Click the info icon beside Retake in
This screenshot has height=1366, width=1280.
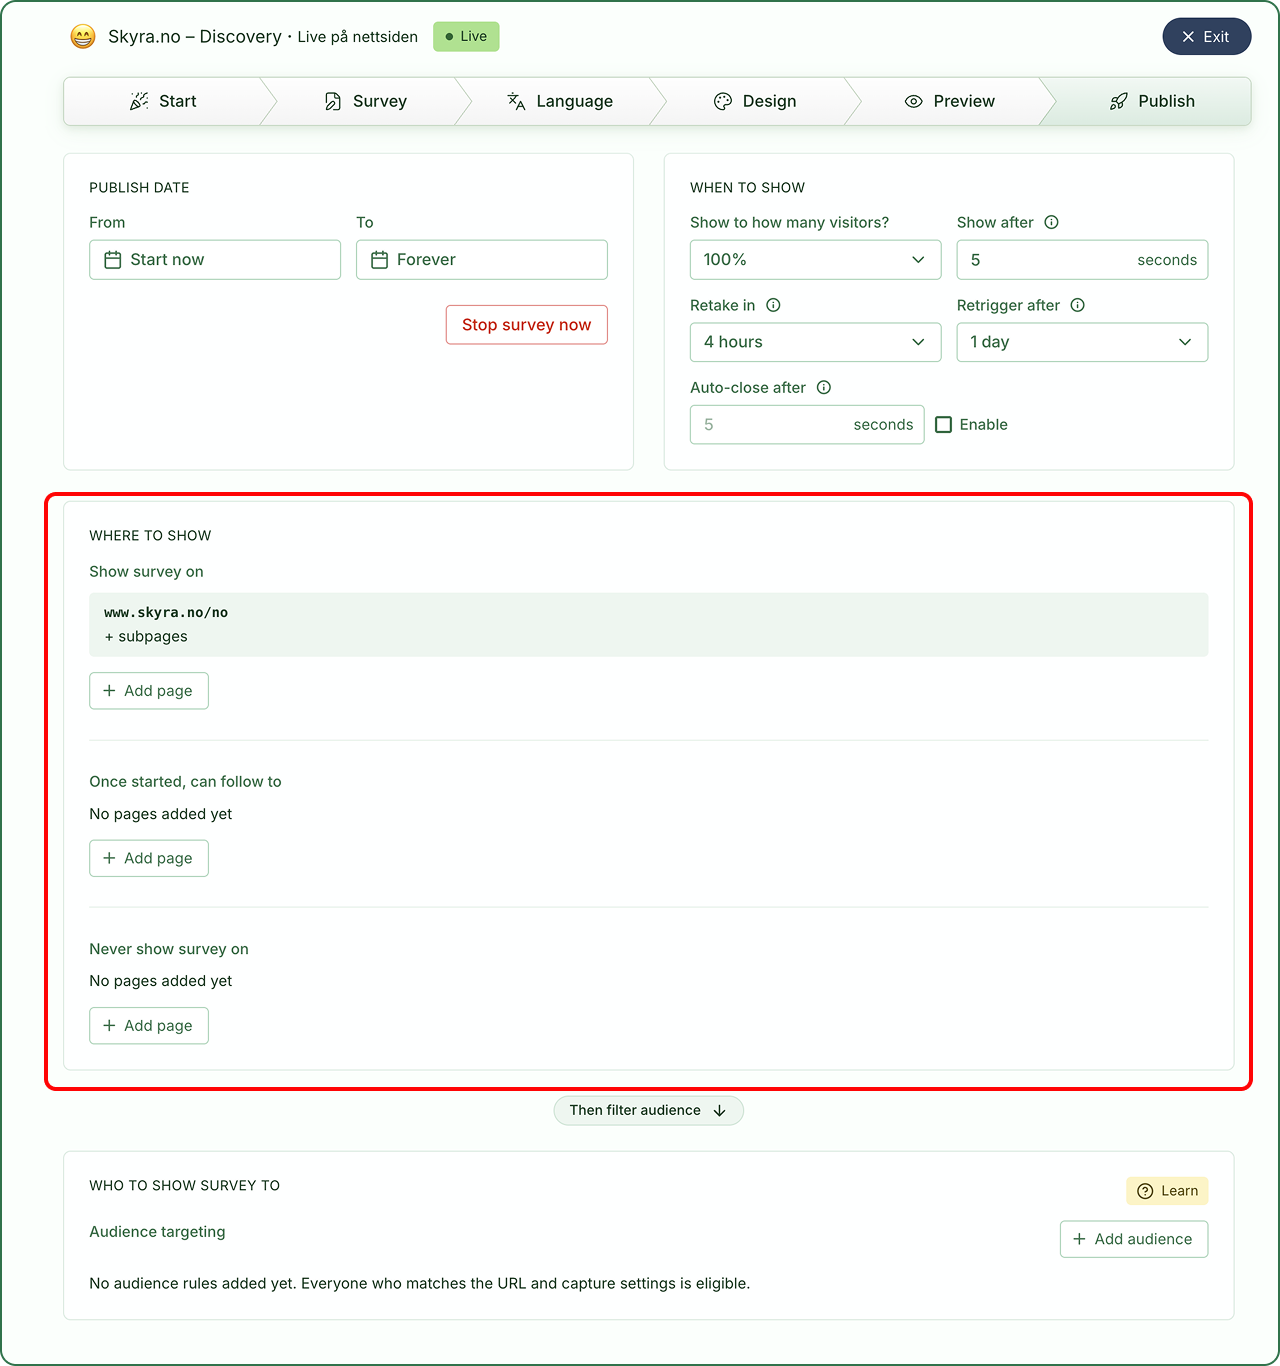click(773, 305)
